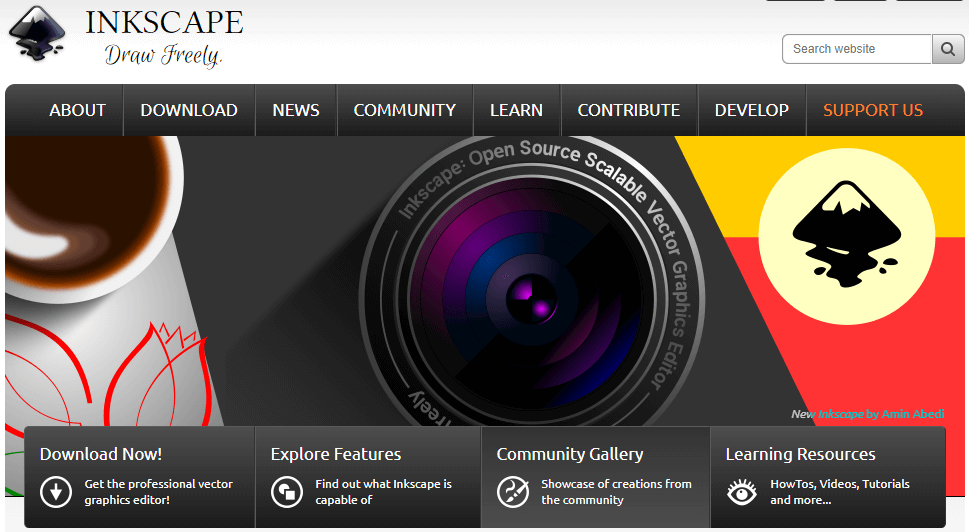Open the Learn menu
The width and height of the screenshot is (969, 532).
[x=517, y=110]
